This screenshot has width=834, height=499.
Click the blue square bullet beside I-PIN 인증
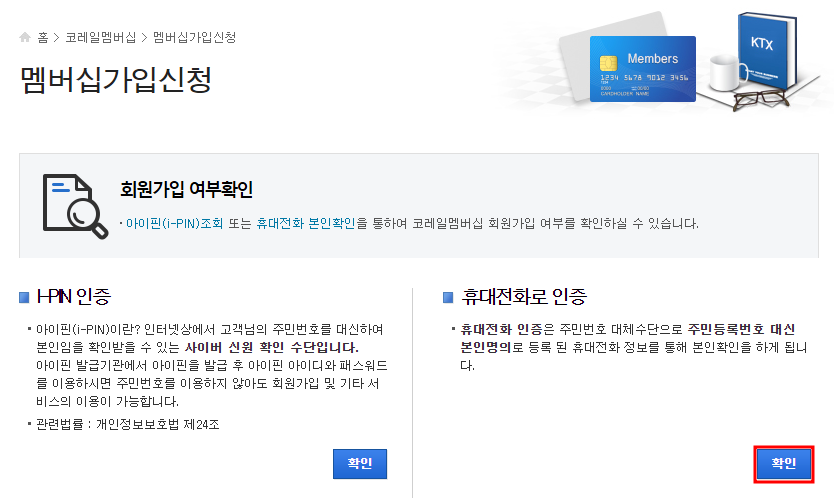coord(24,297)
